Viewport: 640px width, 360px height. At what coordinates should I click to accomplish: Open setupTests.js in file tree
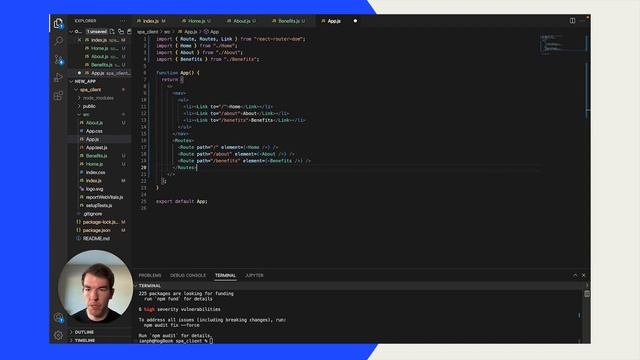pyautogui.click(x=99, y=205)
